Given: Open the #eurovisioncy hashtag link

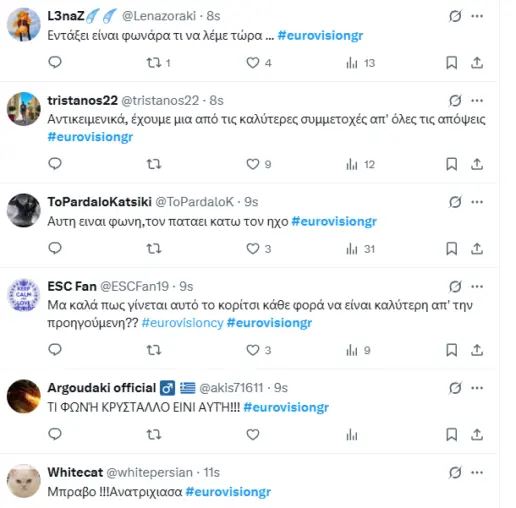Looking at the screenshot, I should tap(182, 323).
